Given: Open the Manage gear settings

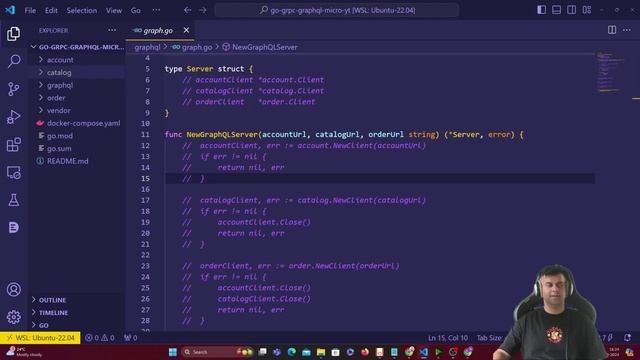Looking at the screenshot, I should [x=13, y=317].
